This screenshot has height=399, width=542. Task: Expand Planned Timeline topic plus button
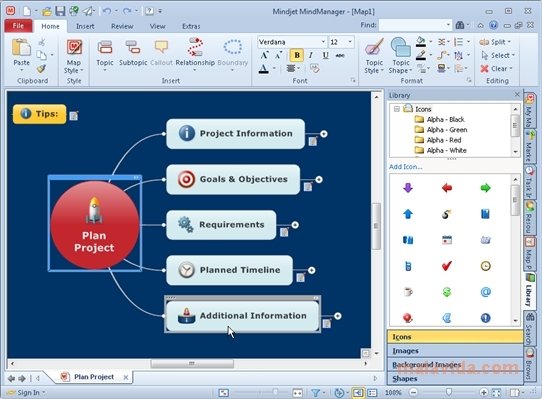tap(311, 270)
